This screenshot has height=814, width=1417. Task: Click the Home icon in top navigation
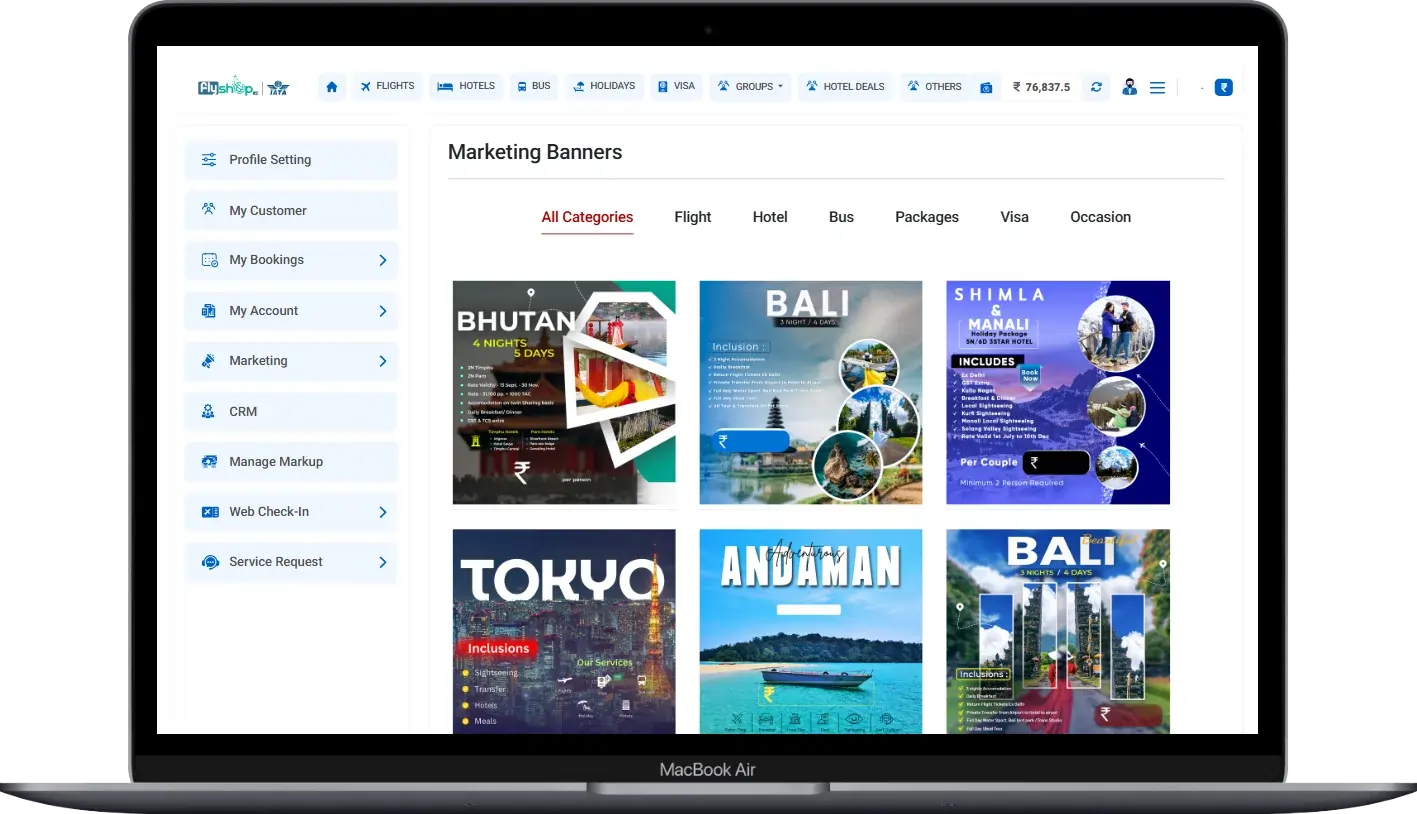332,87
